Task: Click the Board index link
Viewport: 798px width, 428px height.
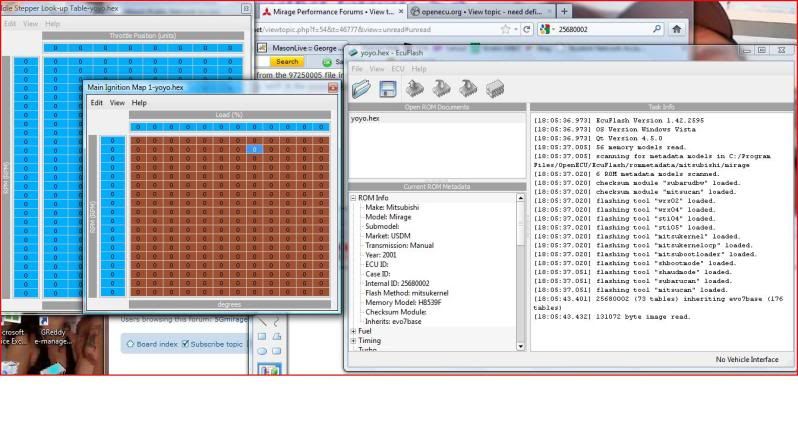Action: (156, 344)
